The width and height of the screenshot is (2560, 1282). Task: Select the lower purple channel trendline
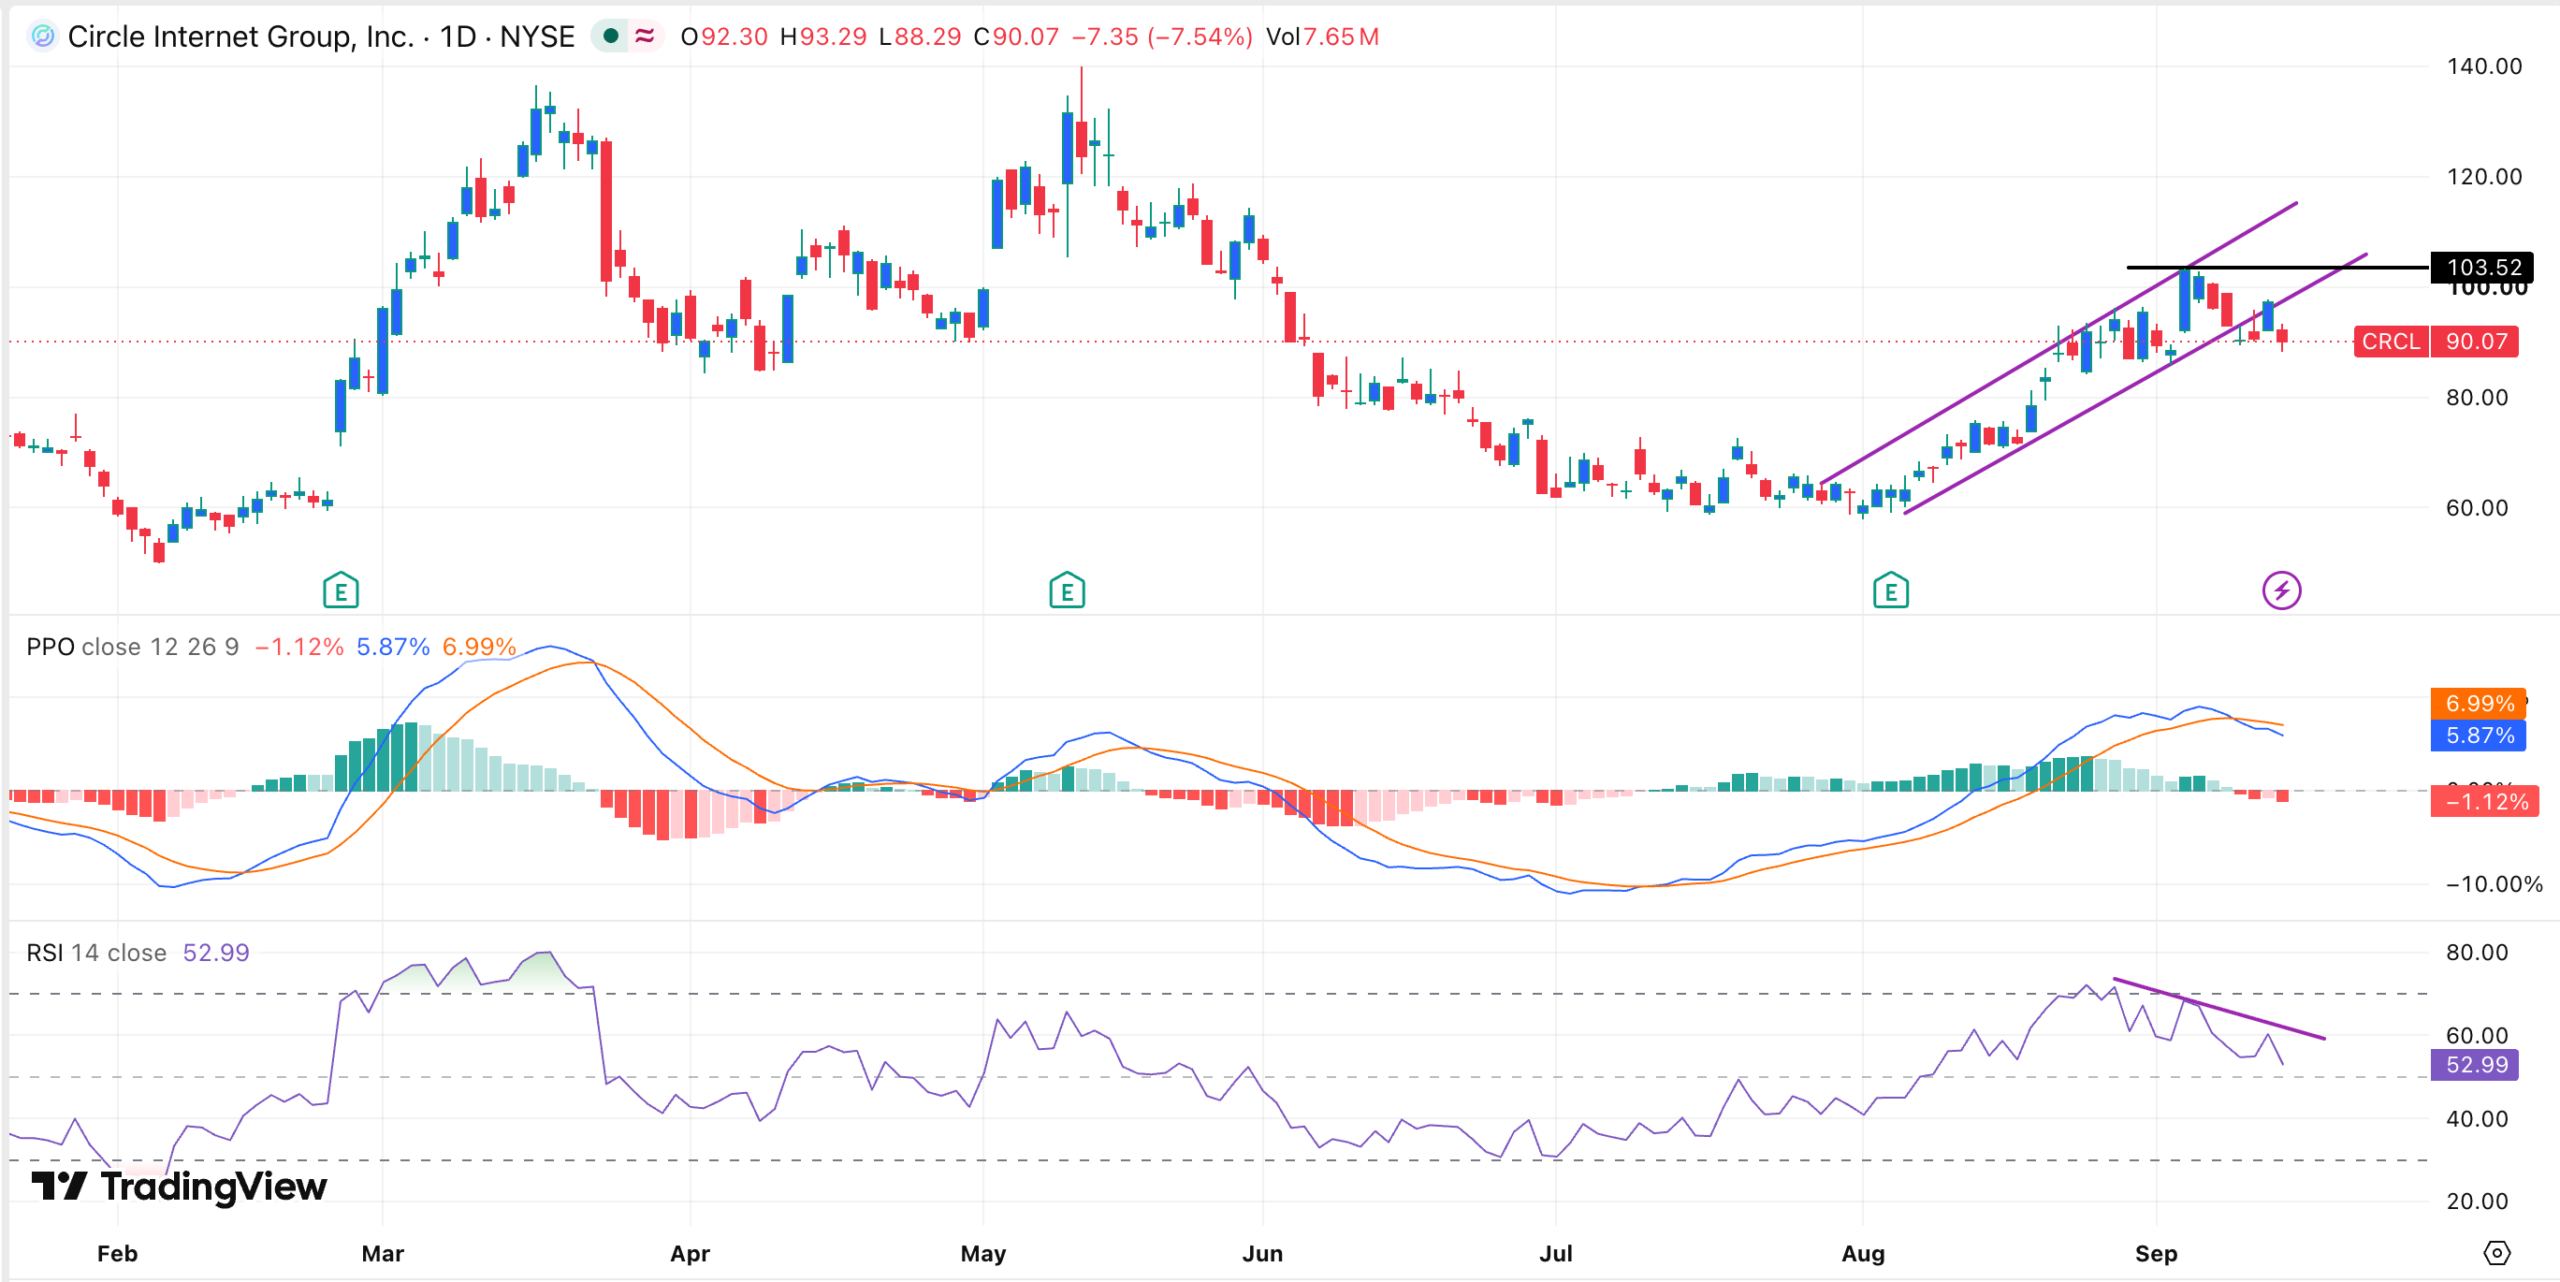pyautogui.click(x=2136, y=384)
